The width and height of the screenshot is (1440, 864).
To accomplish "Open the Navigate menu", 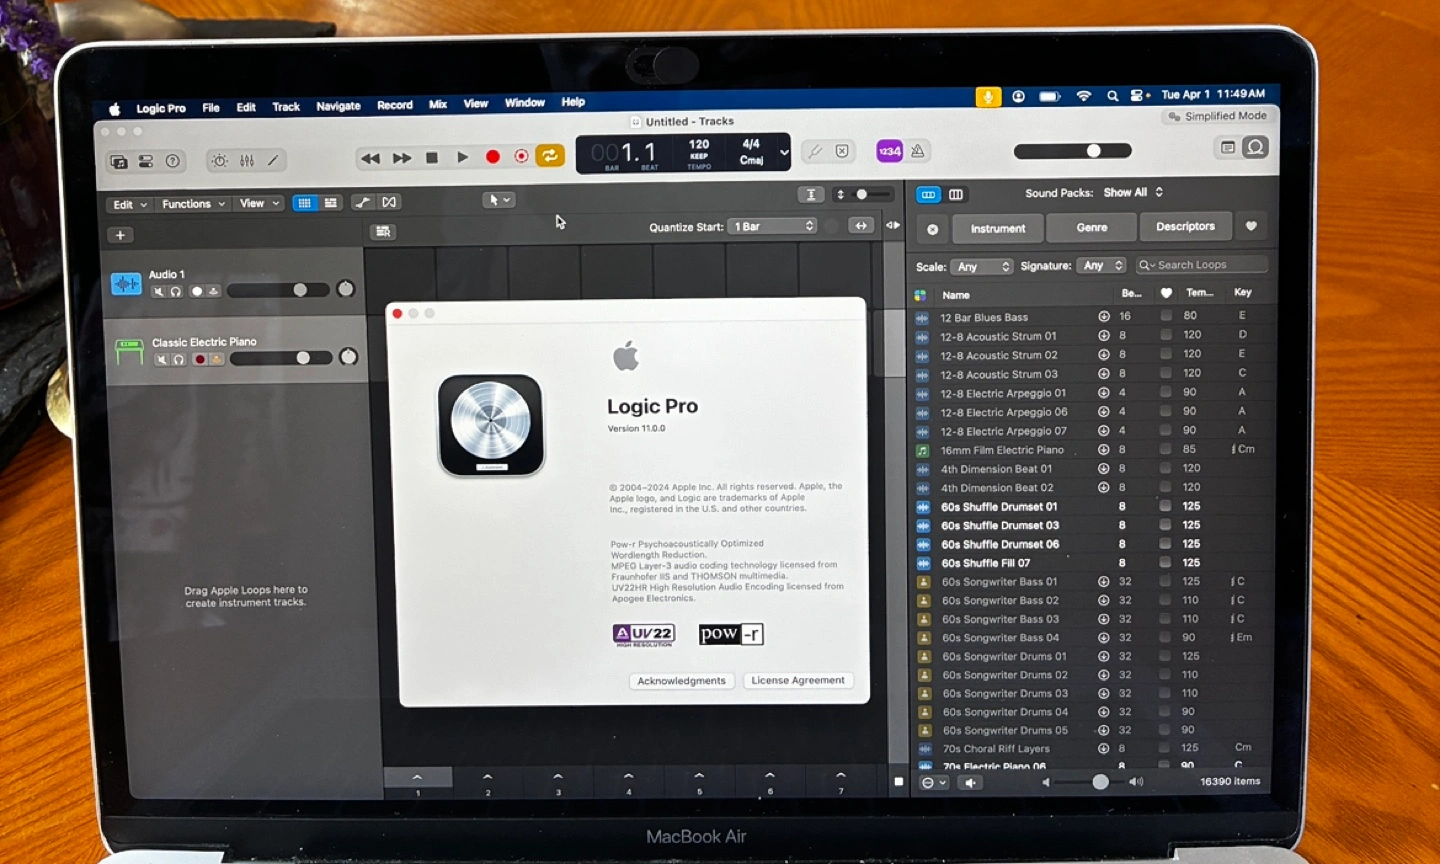I will [x=338, y=106].
